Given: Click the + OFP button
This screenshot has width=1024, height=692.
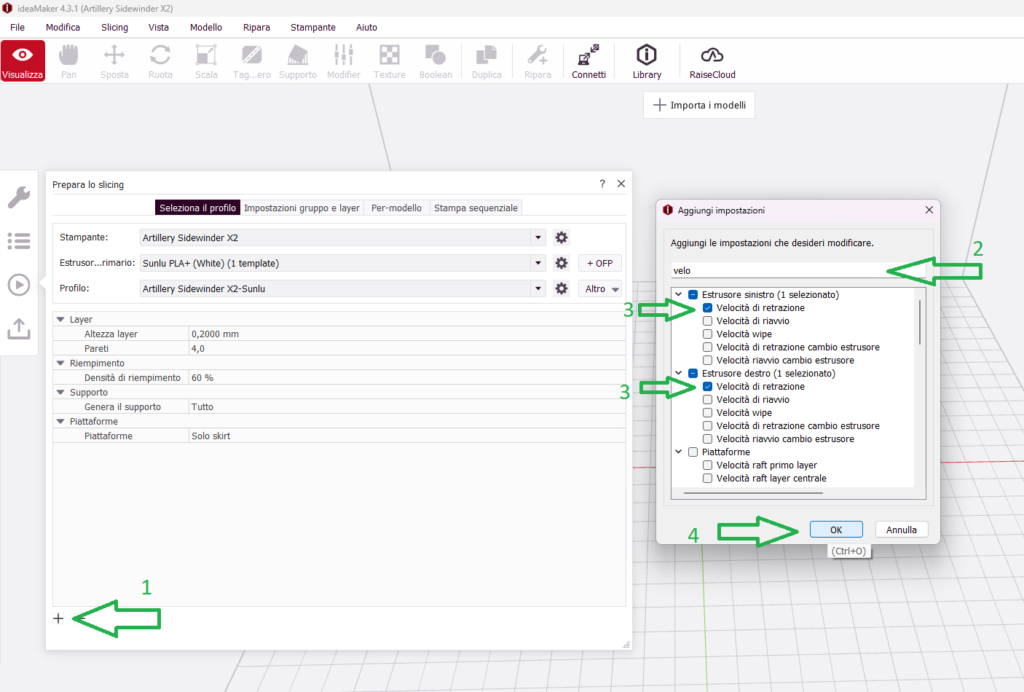Looking at the screenshot, I should (x=600, y=263).
